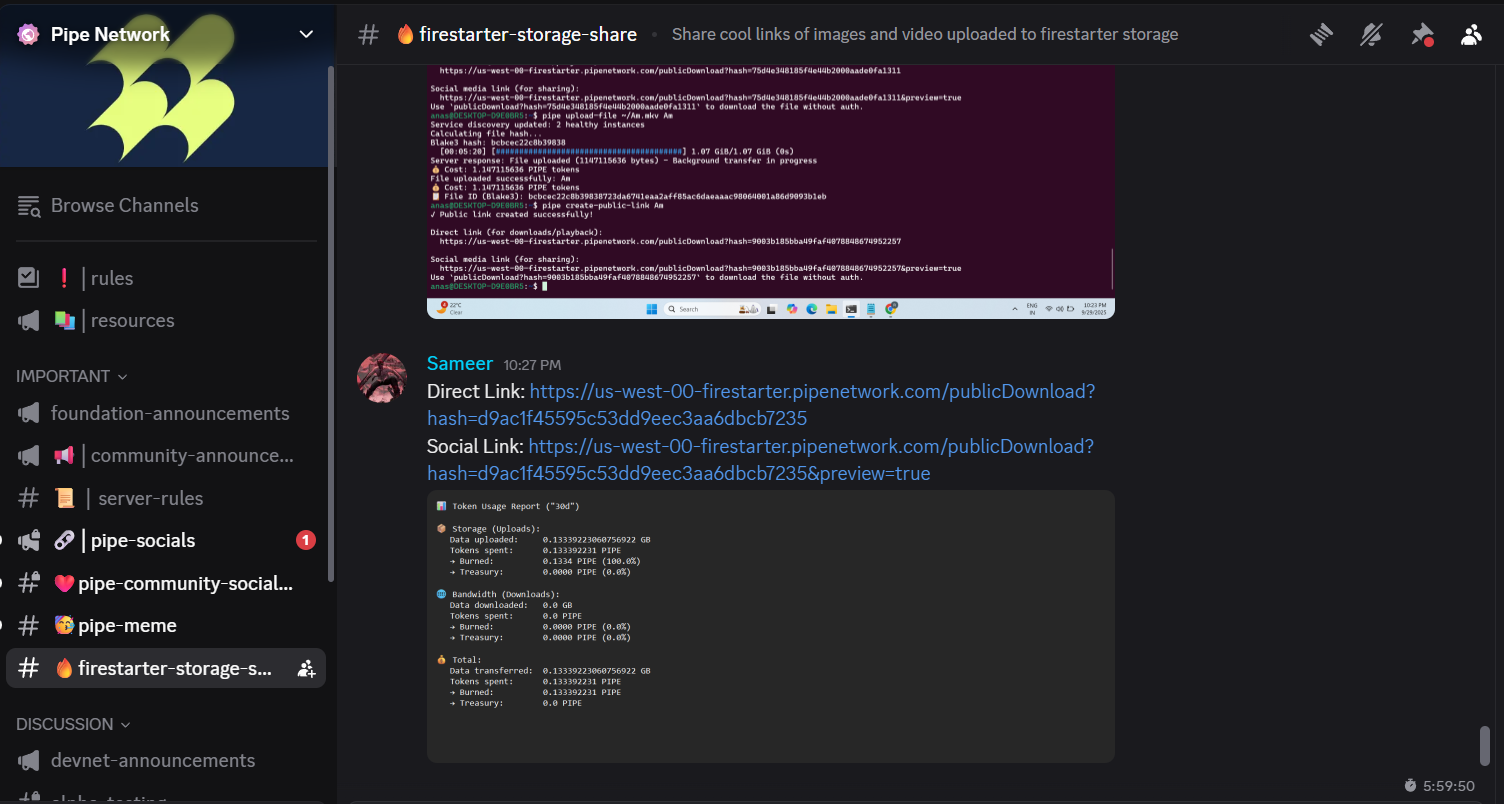Screen dimensions: 1504x804
Task: Open the Token Usage Report image
Action: 770,626
